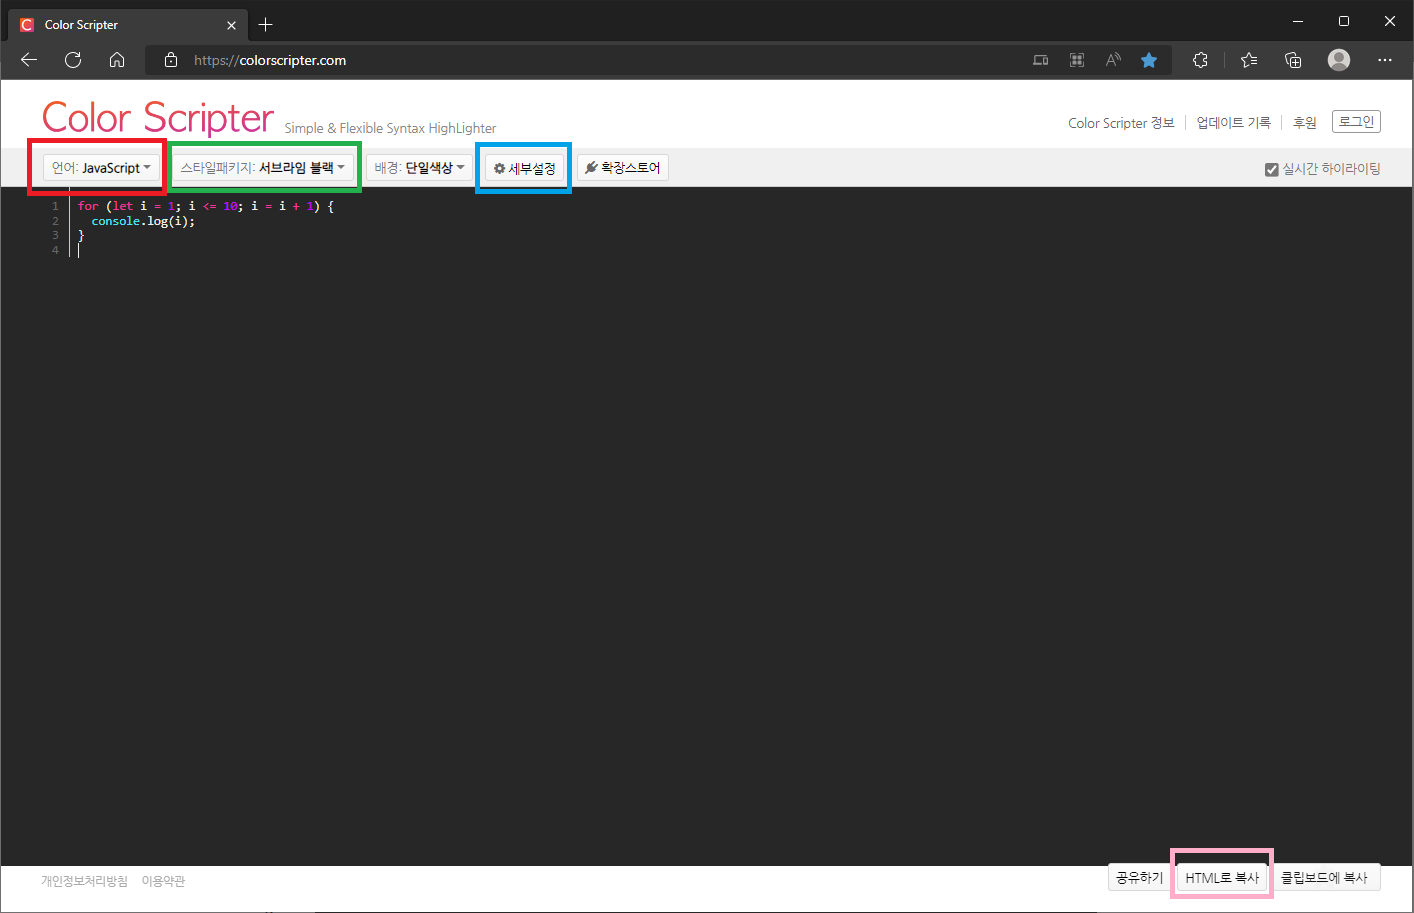Click the 'for' keyword in code
Image resolution: width=1414 pixels, height=913 pixels.
click(x=88, y=206)
